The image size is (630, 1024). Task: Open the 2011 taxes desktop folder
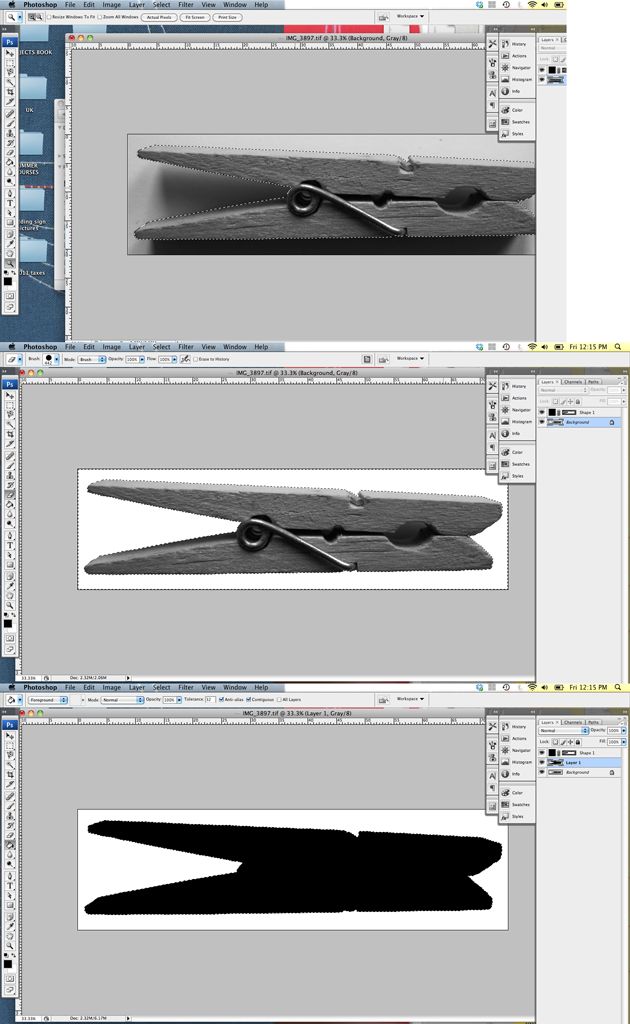(x=28, y=255)
